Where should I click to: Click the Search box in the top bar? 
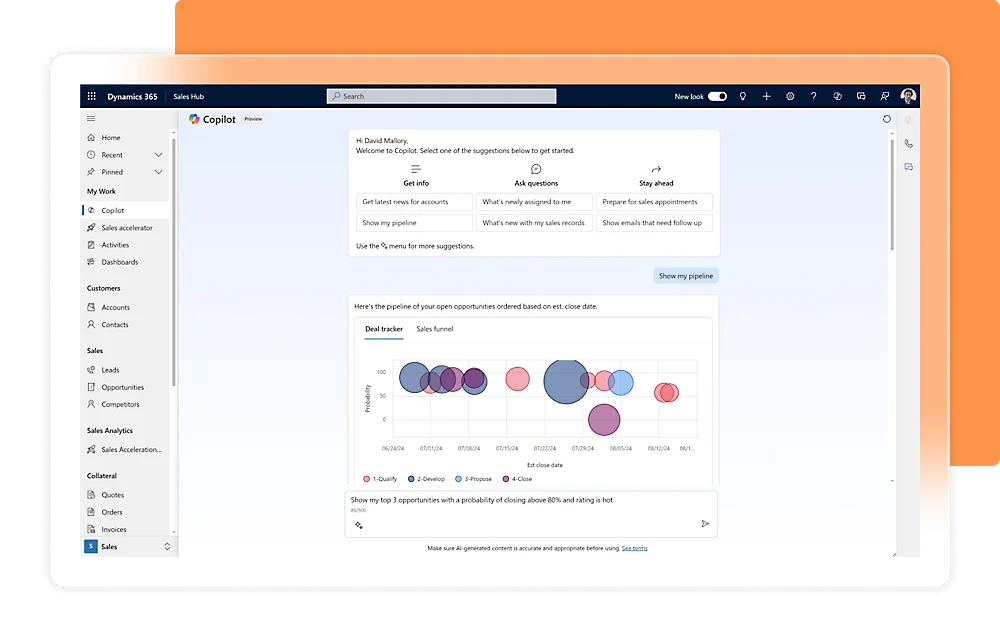pyautogui.click(x=441, y=96)
